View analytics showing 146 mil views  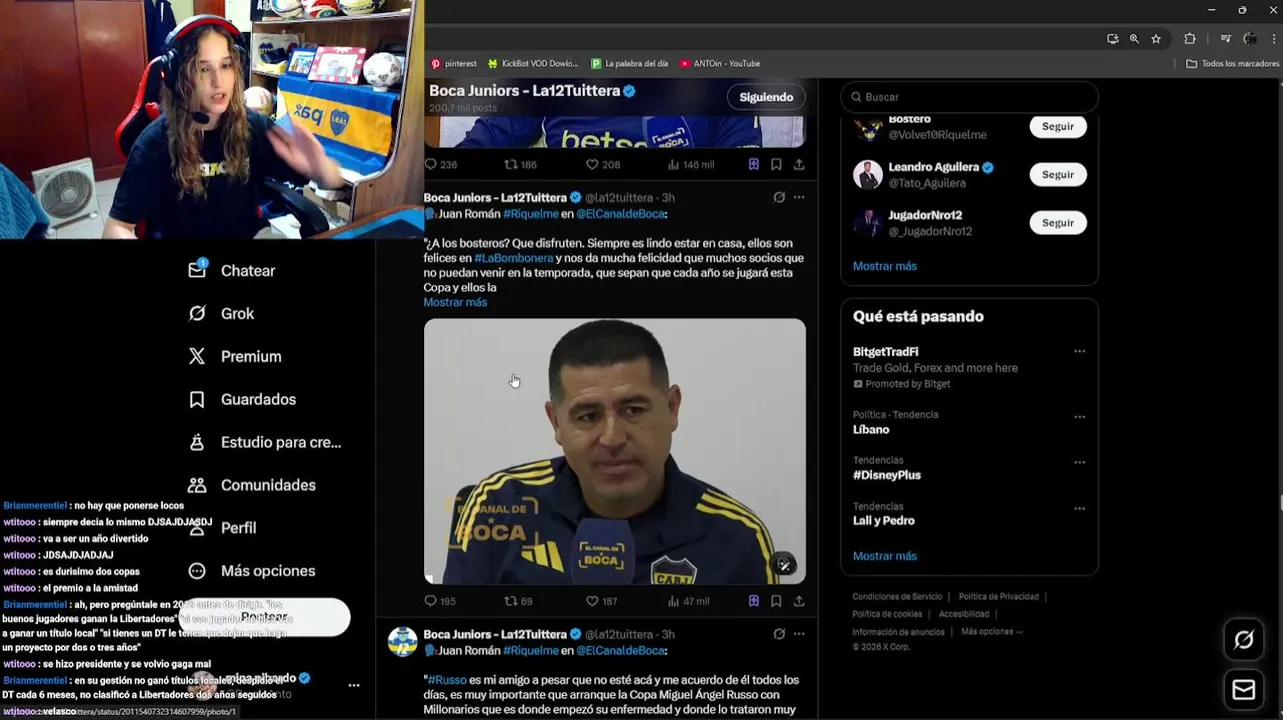690,165
